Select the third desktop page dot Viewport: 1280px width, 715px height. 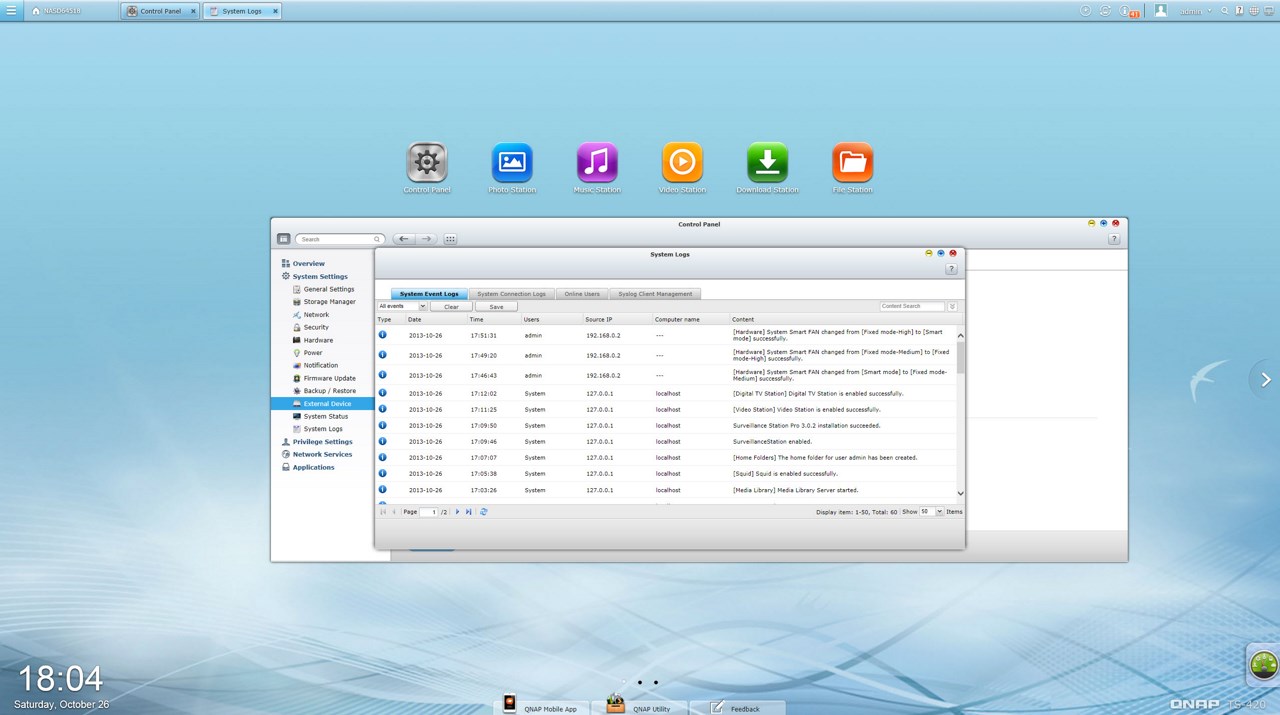pos(656,683)
